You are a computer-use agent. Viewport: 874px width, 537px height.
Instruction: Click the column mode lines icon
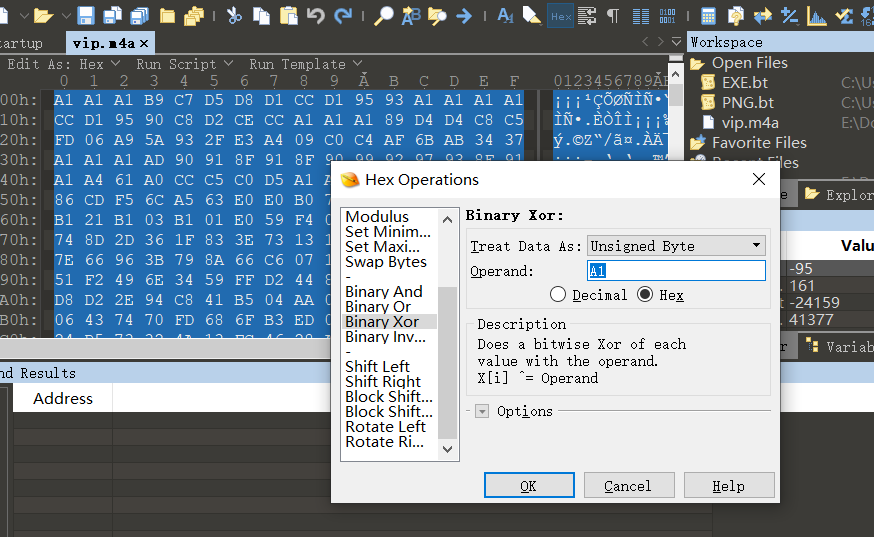640,16
